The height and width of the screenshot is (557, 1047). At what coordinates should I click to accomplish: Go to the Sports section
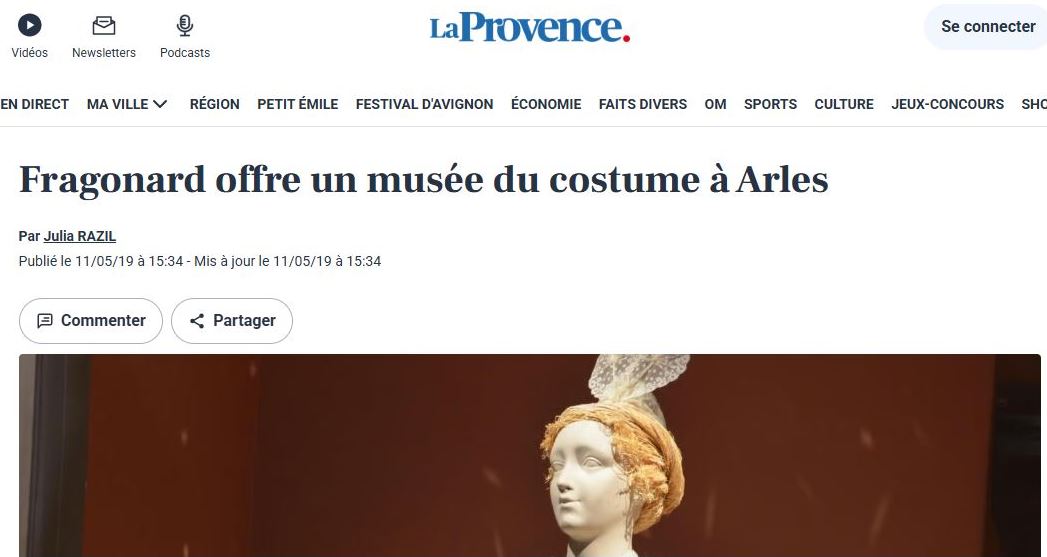[x=771, y=104]
